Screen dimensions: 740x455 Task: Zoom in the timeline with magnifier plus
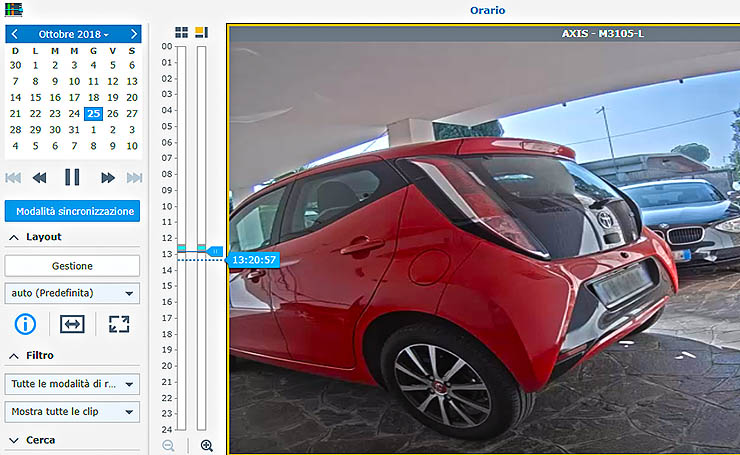pos(207,446)
